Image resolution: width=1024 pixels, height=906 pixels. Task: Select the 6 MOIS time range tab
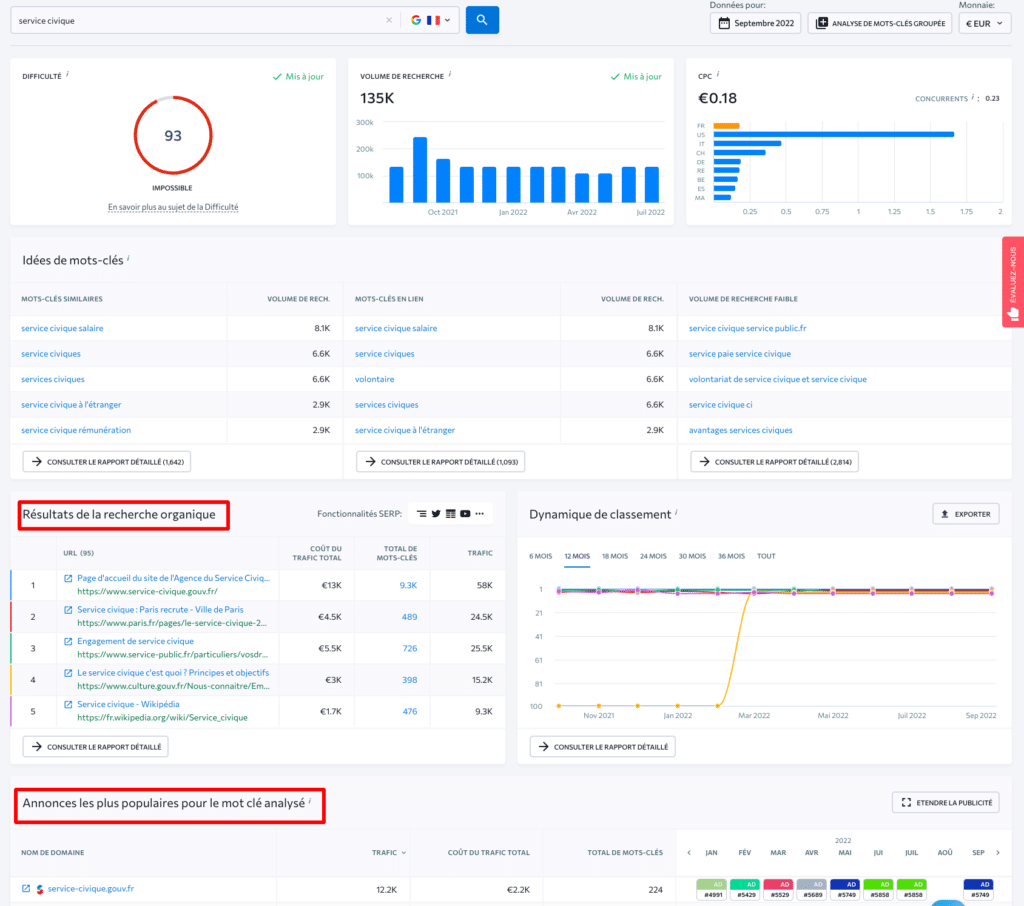[x=541, y=556]
